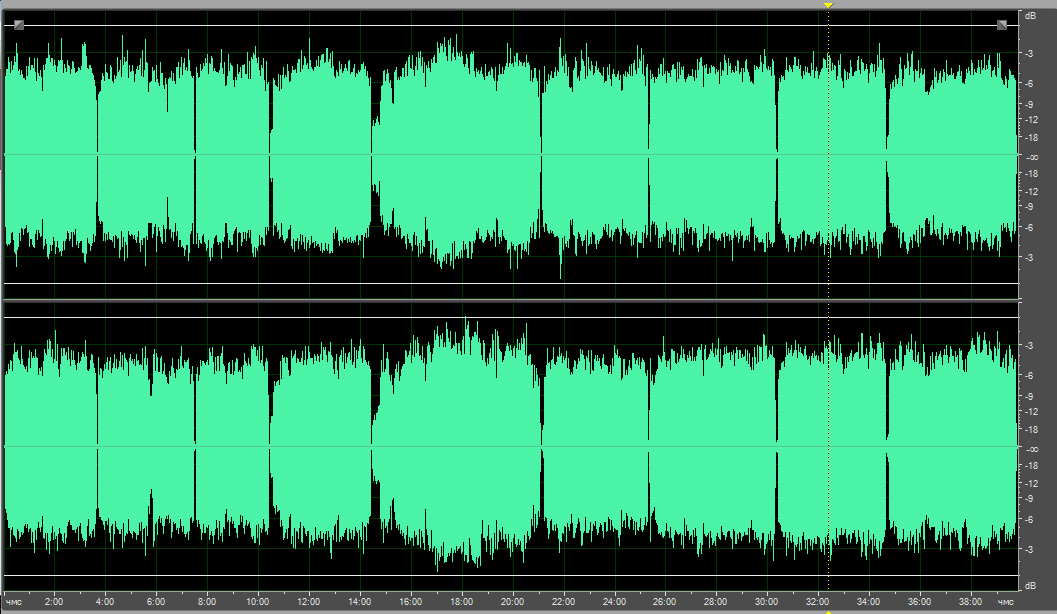Click the dB label atop amplitude scale
This screenshot has width=1057, height=614.
coord(1028,16)
